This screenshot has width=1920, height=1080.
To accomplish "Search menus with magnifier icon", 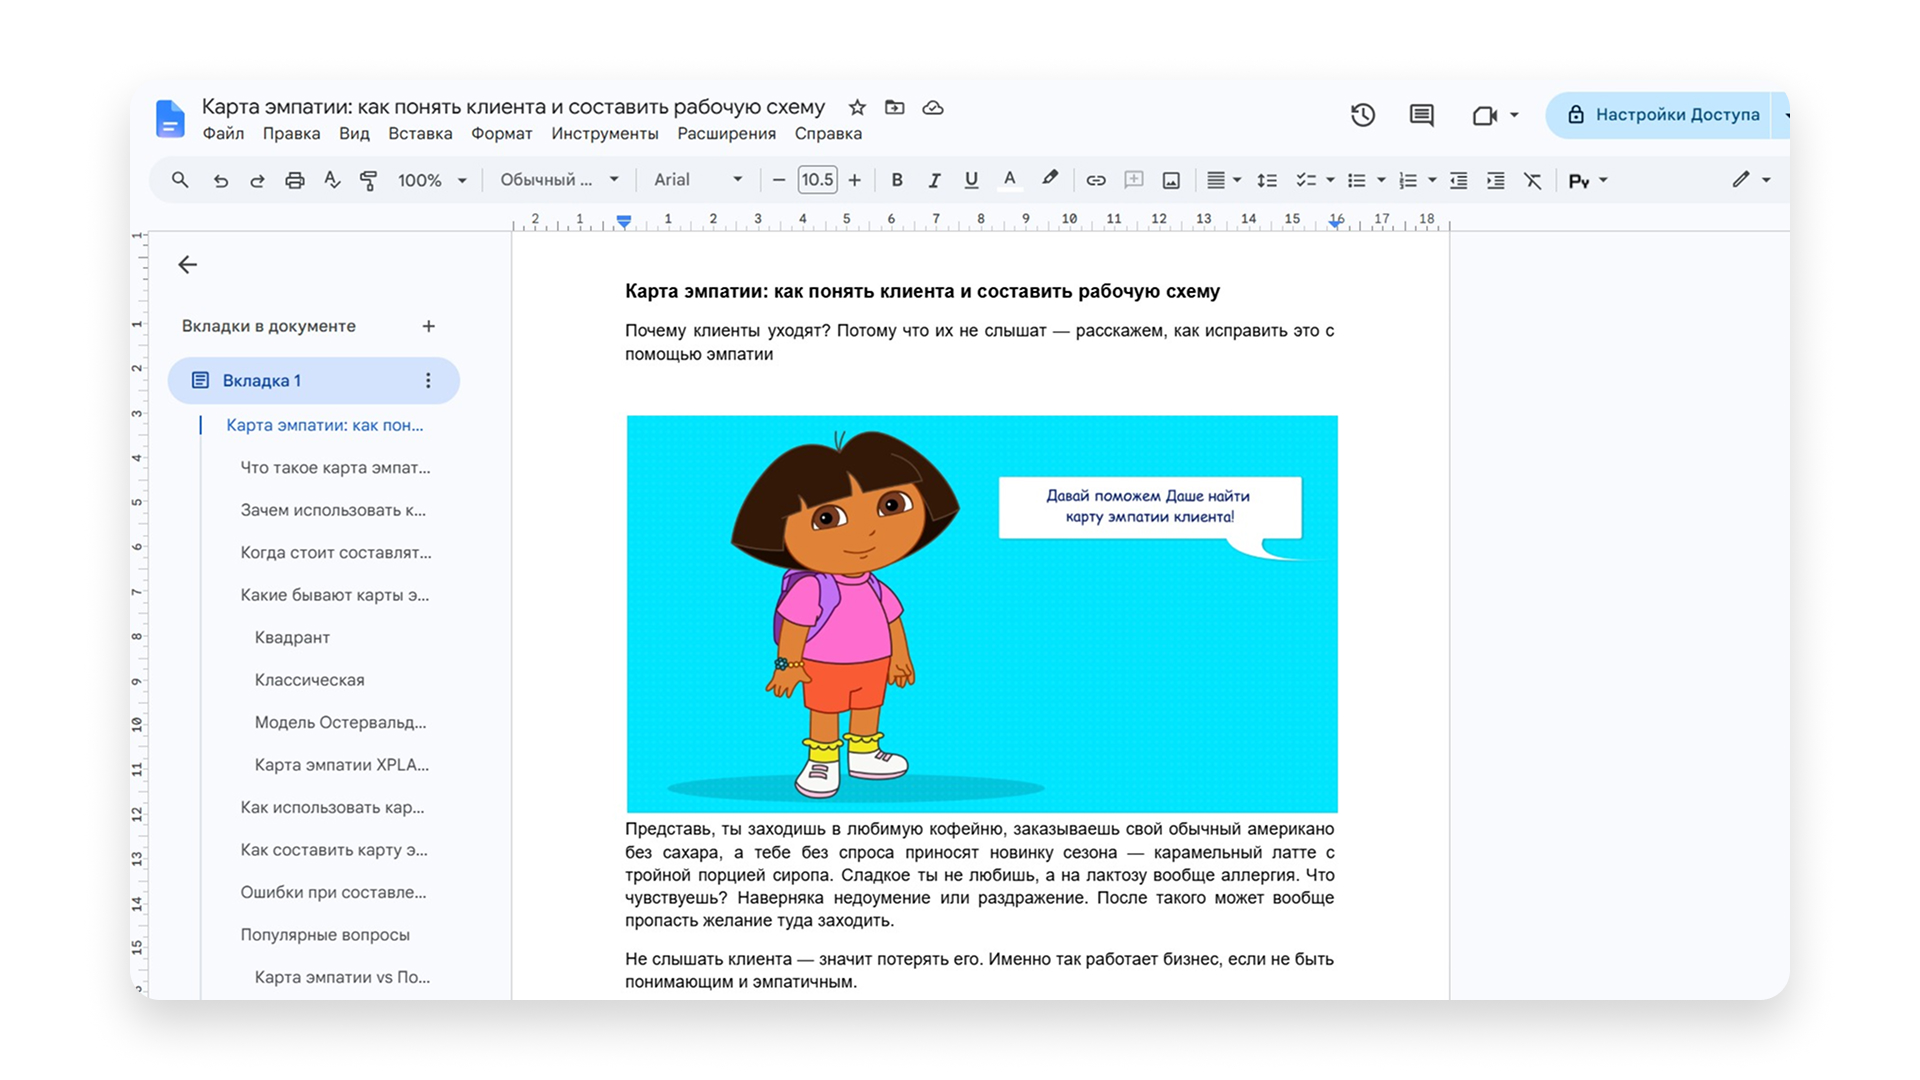I will [x=180, y=180].
